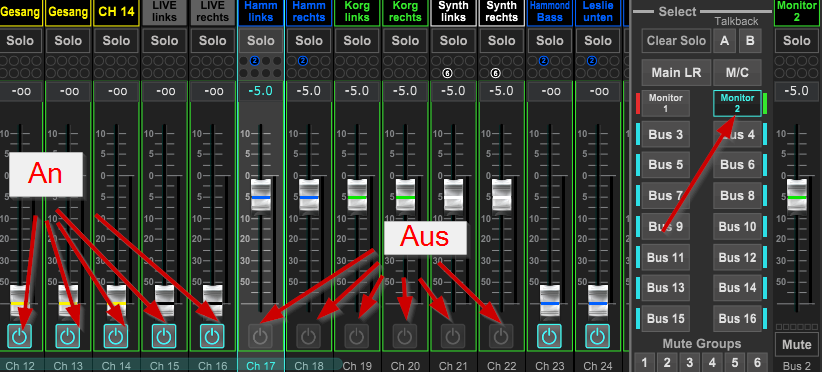
Task: Click the Synth links fader handle
Action: [x=453, y=195]
